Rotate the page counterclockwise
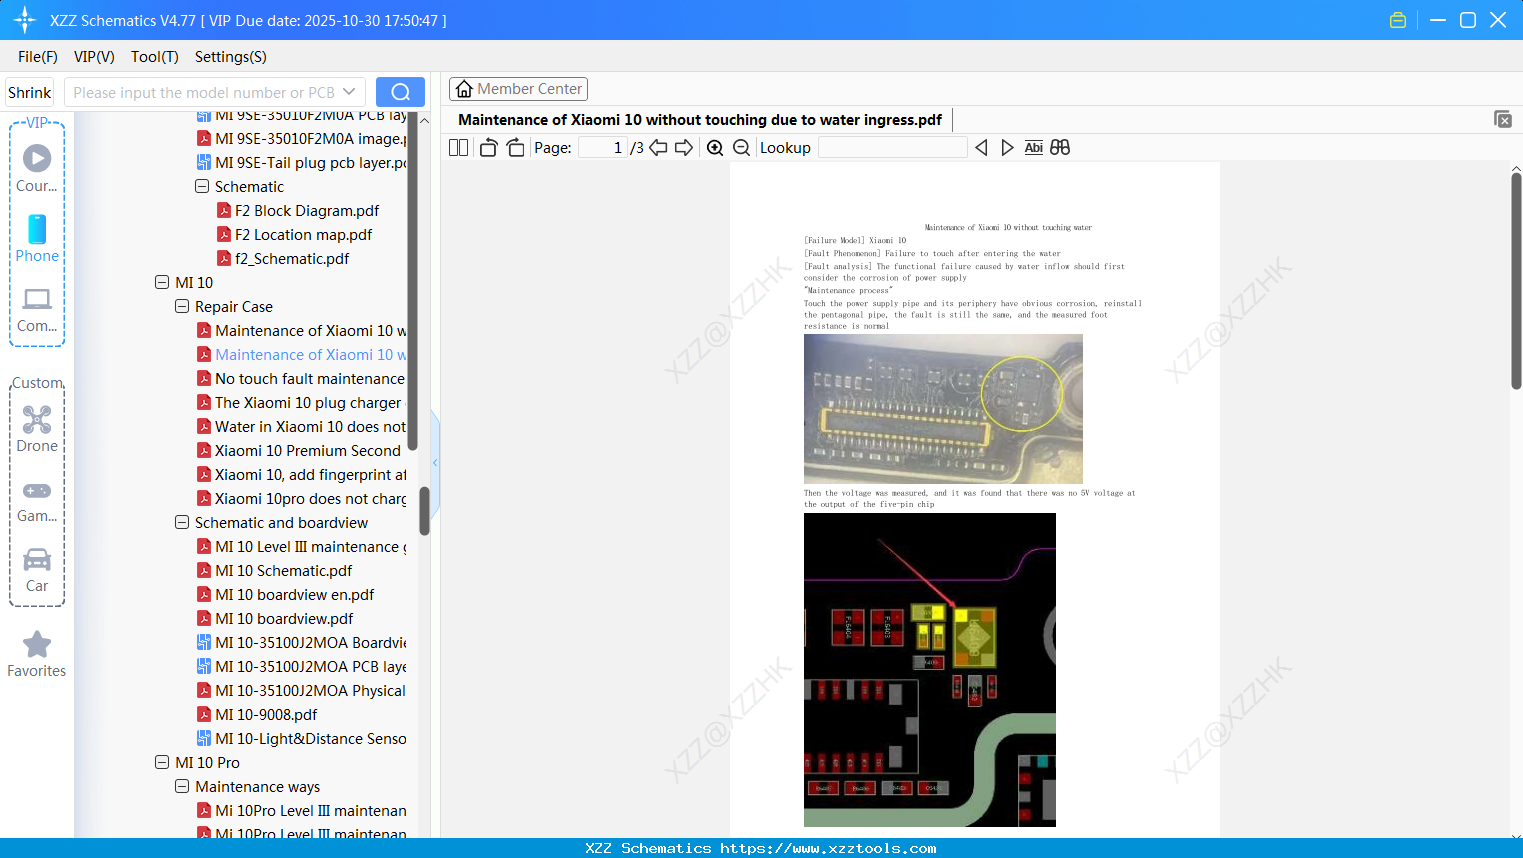 click(489, 148)
